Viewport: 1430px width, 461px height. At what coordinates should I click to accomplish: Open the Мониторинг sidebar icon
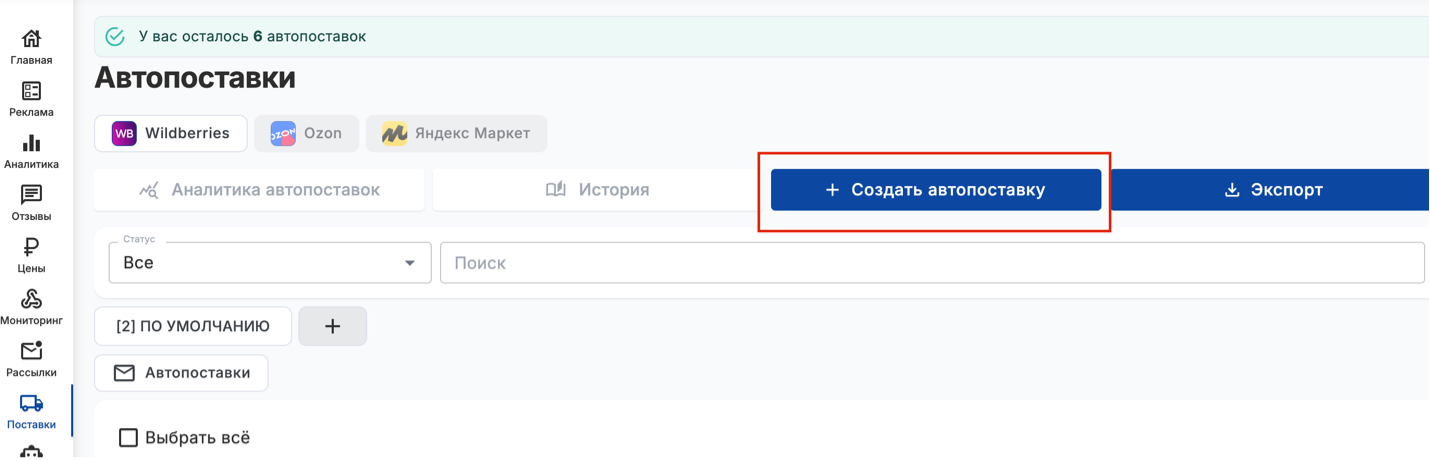pos(32,300)
